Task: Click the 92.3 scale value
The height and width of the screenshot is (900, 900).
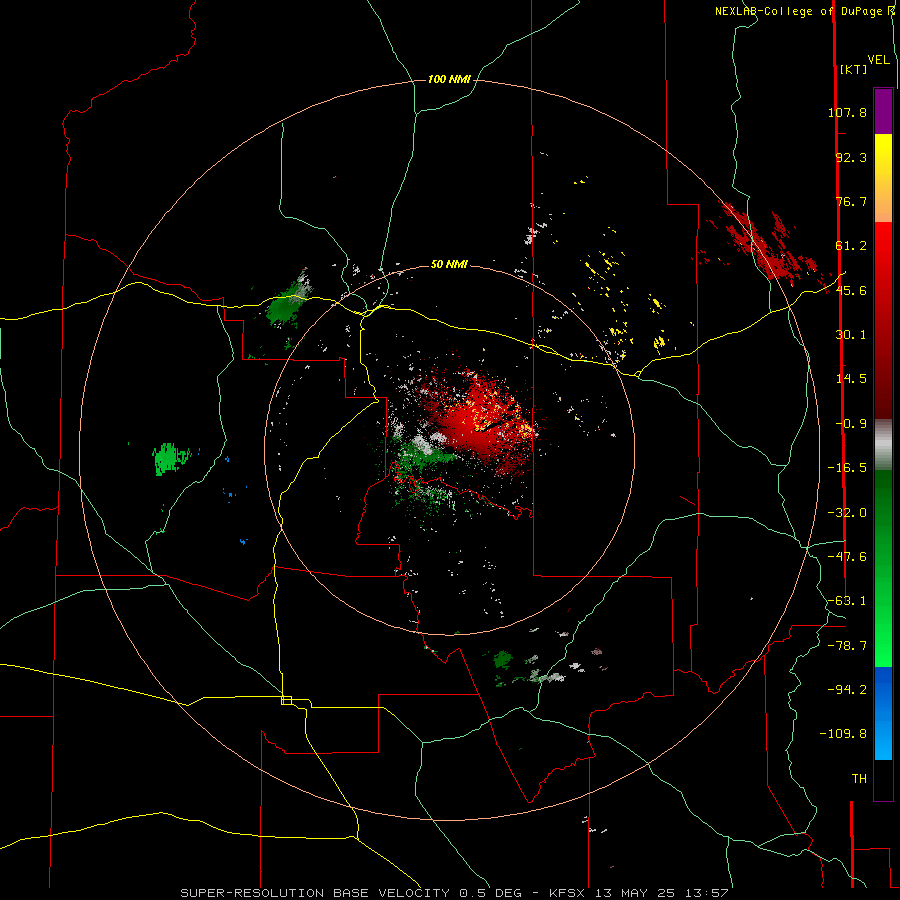Action: tap(851, 157)
